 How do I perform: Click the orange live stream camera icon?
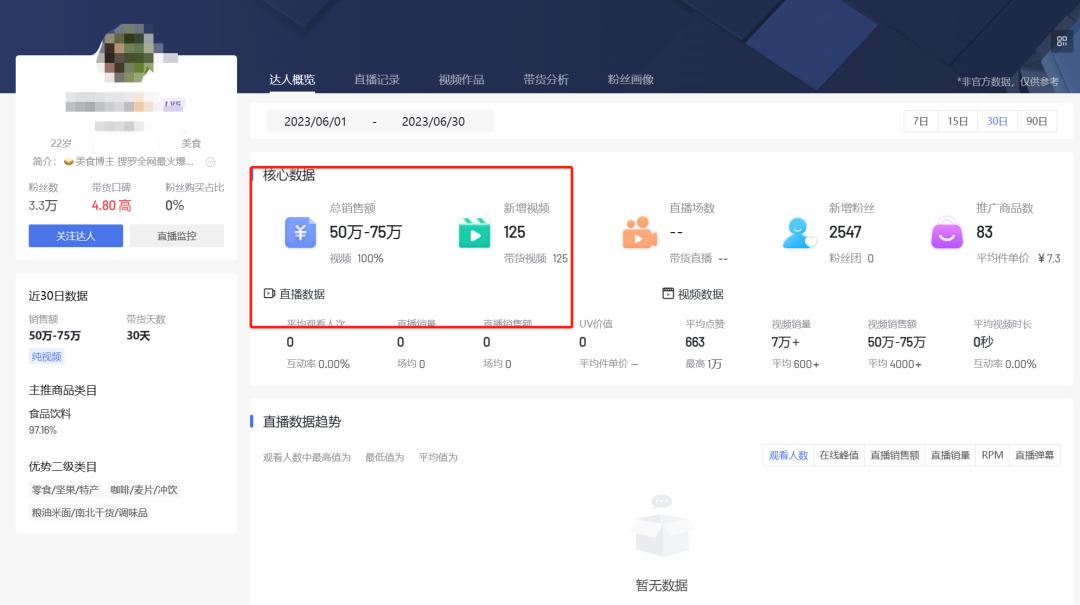point(640,230)
